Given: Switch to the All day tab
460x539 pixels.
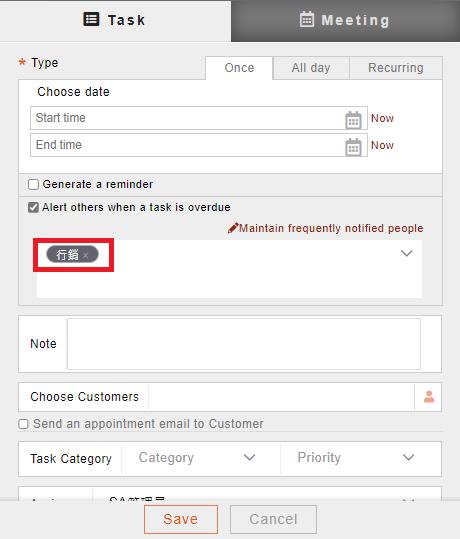Looking at the screenshot, I should point(311,68).
